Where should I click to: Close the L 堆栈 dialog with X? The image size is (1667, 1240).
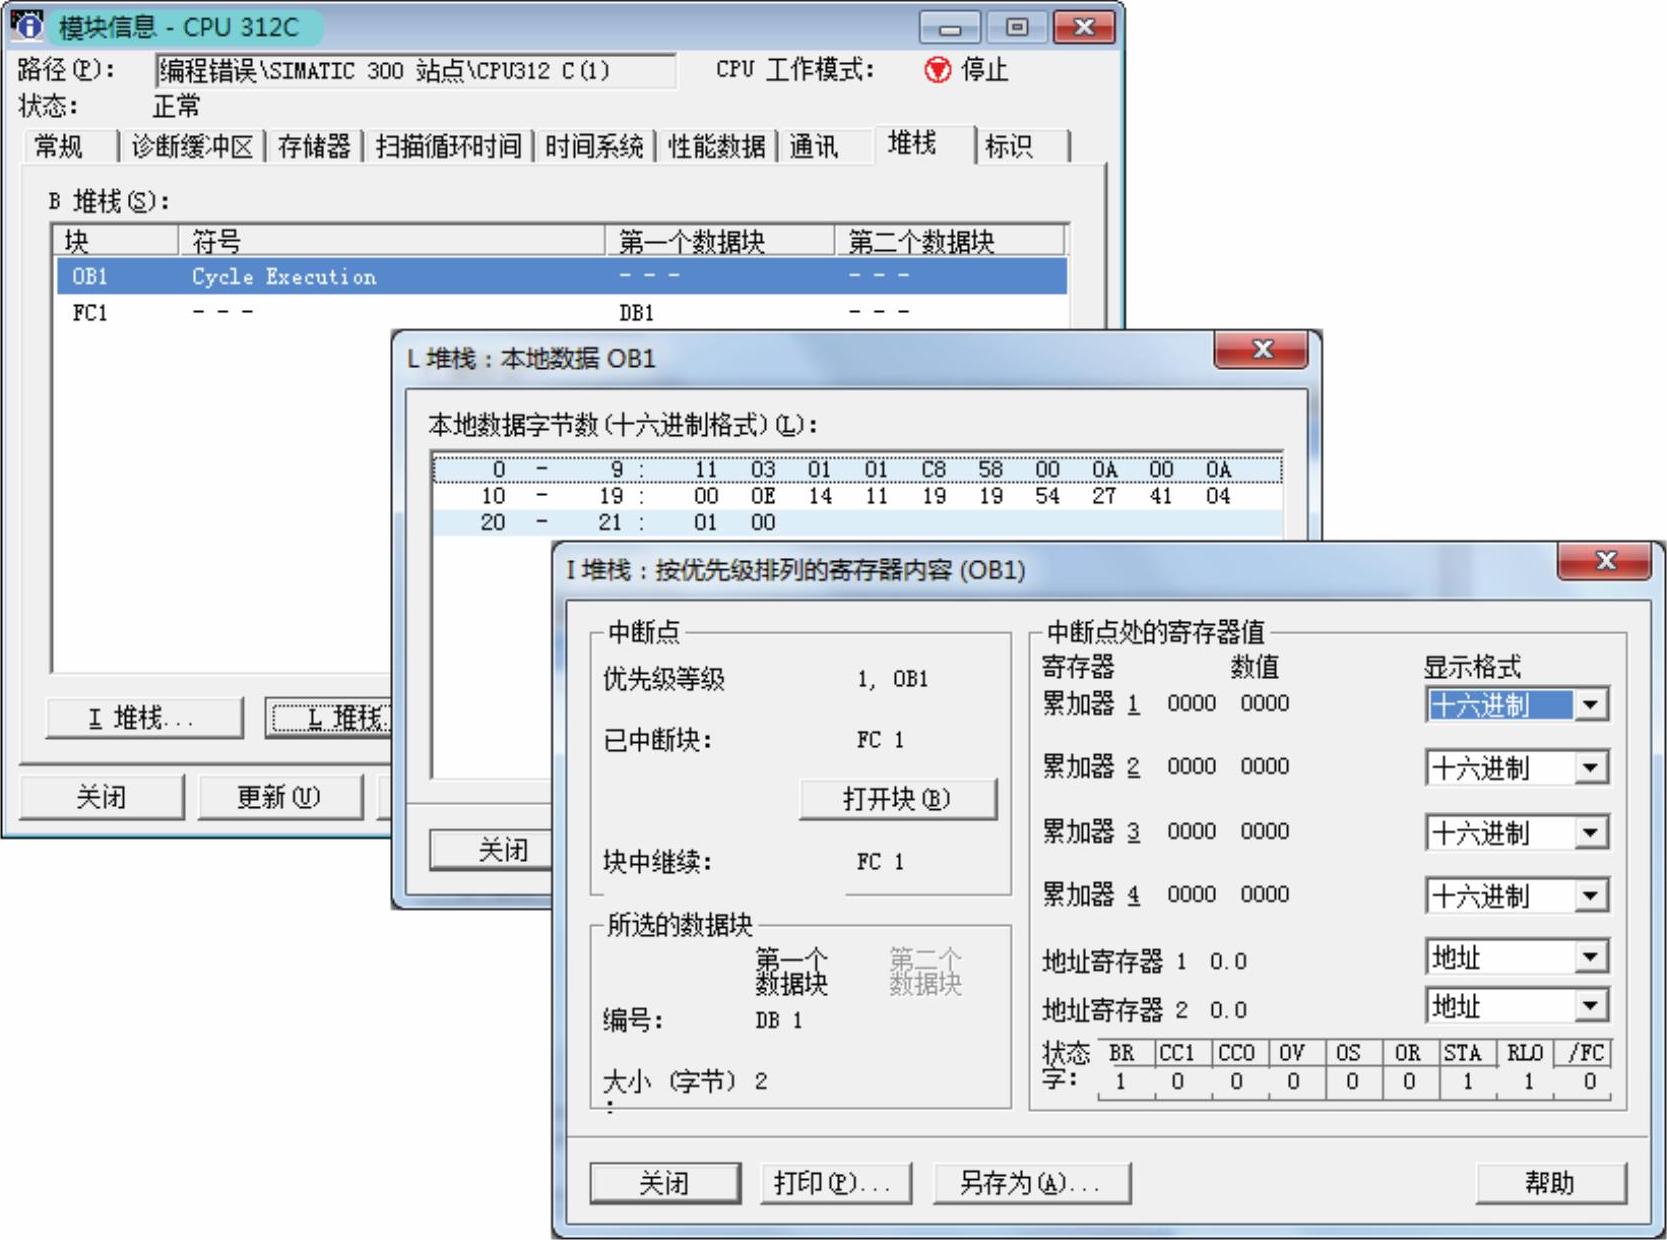pyautogui.click(x=1262, y=349)
